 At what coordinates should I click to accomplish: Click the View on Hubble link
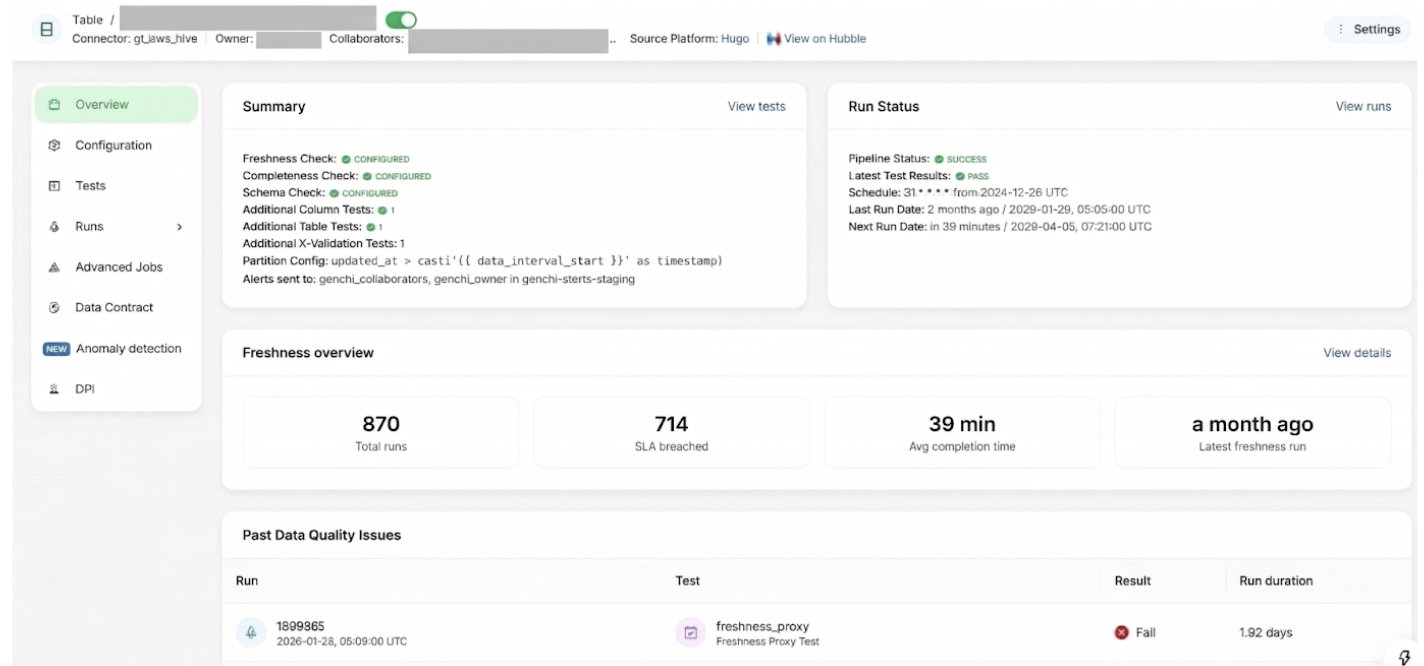point(816,39)
